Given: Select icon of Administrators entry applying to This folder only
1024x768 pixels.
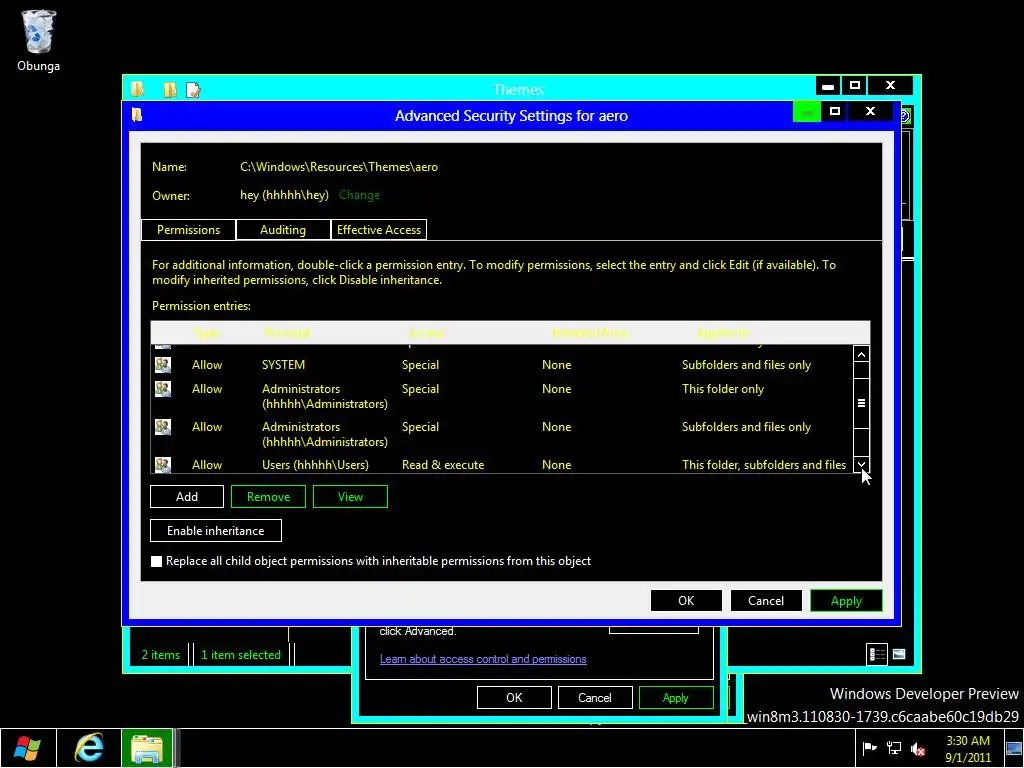Looking at the screenshot, I should pos(163,389).
